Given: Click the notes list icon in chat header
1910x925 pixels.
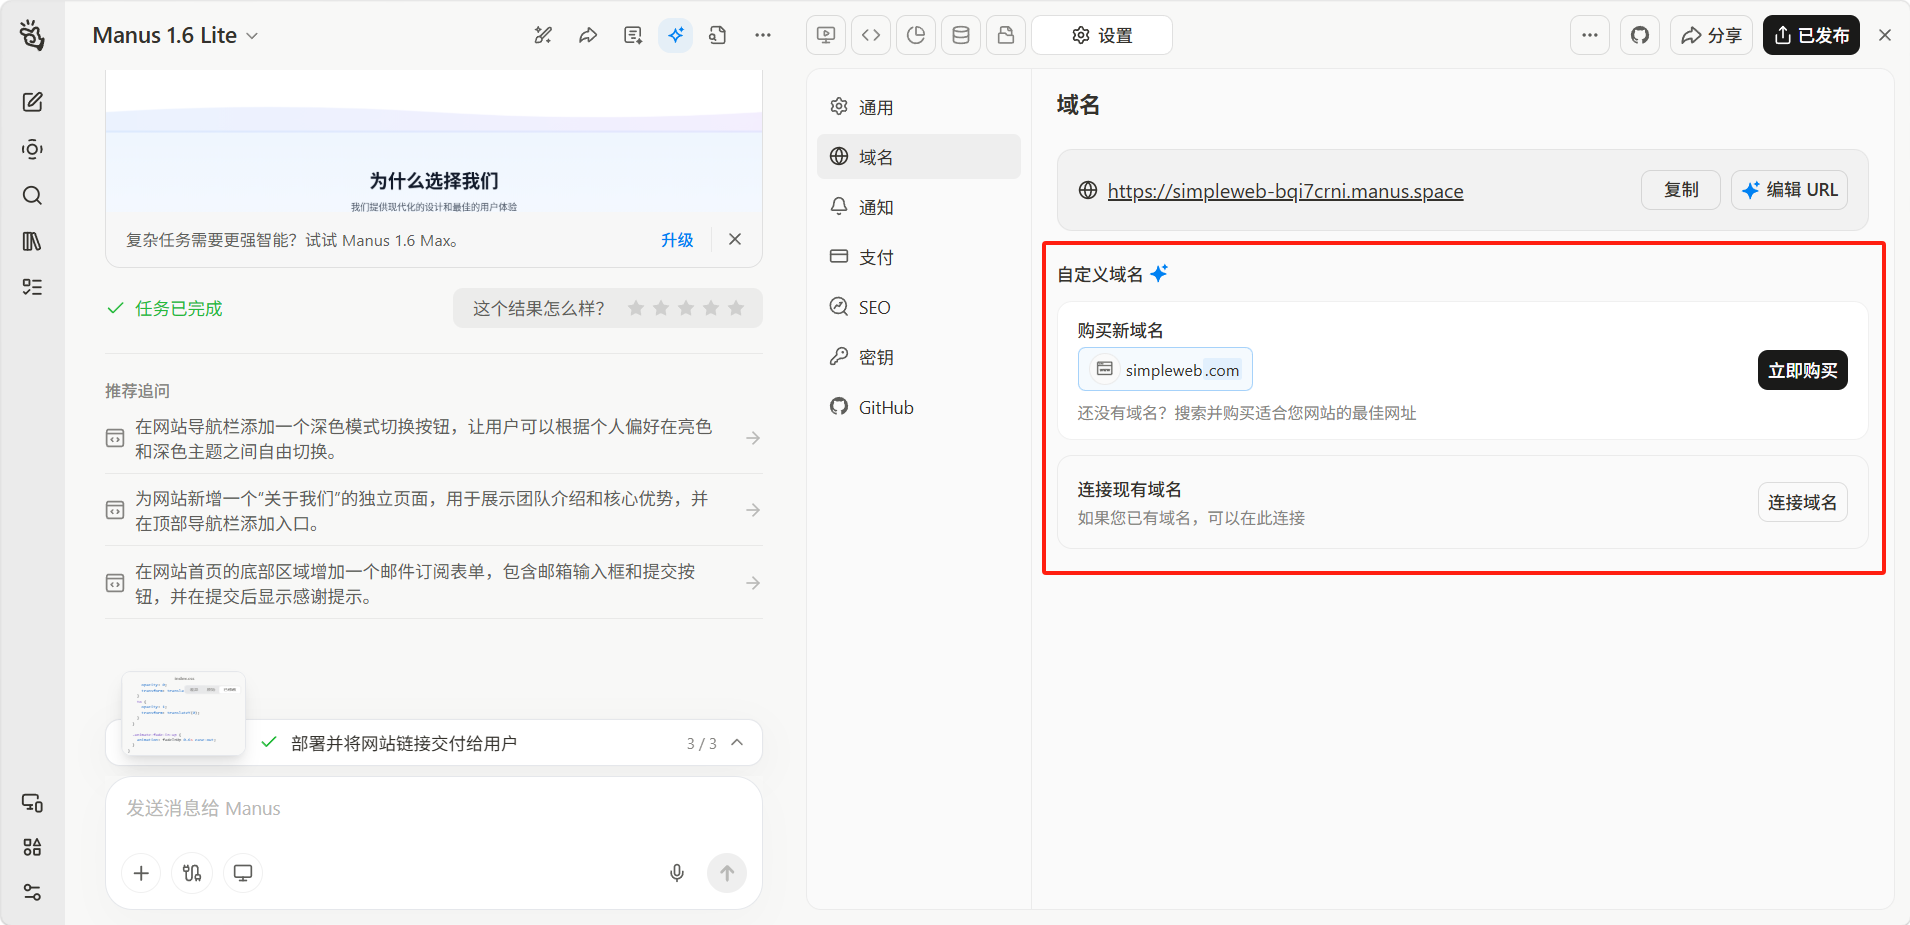Looking at the screenshot, I should (x=633, y=35).
